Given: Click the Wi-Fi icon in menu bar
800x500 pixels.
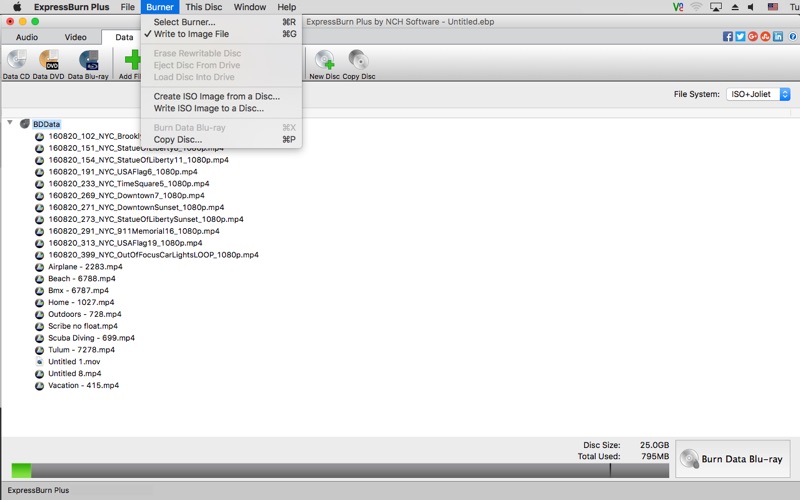Looking at the screenshot, I should (x=696, y=7).
